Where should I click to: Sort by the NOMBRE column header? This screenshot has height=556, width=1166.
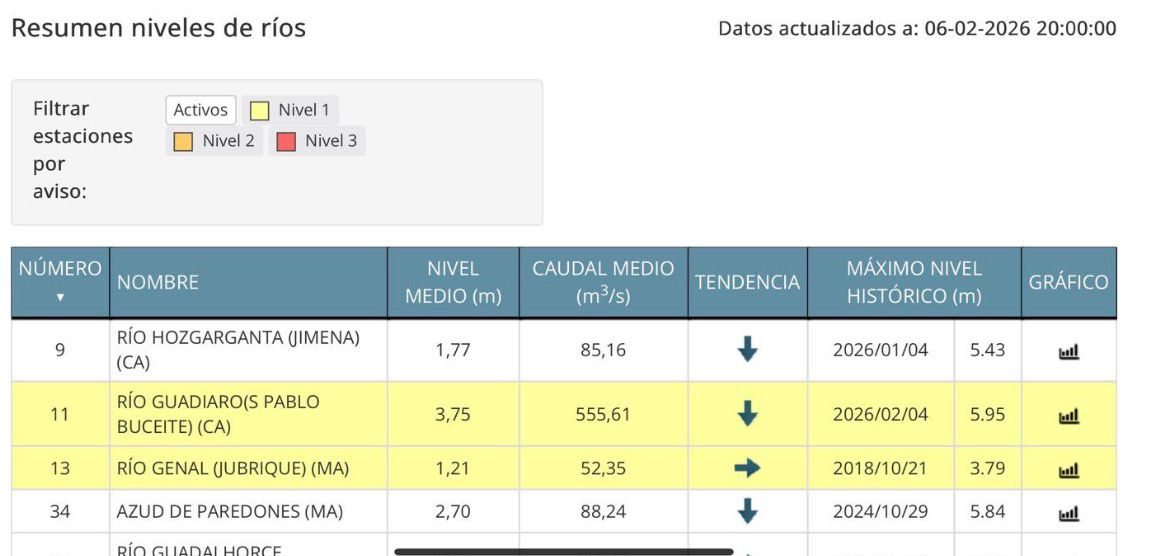[x=158, y=283]
